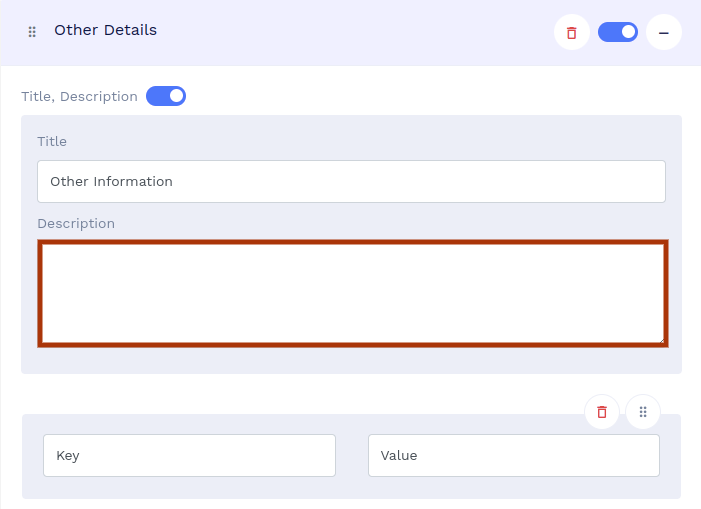701x509 pixels.
Task: Click the Description field label
Action: point(76,224)
